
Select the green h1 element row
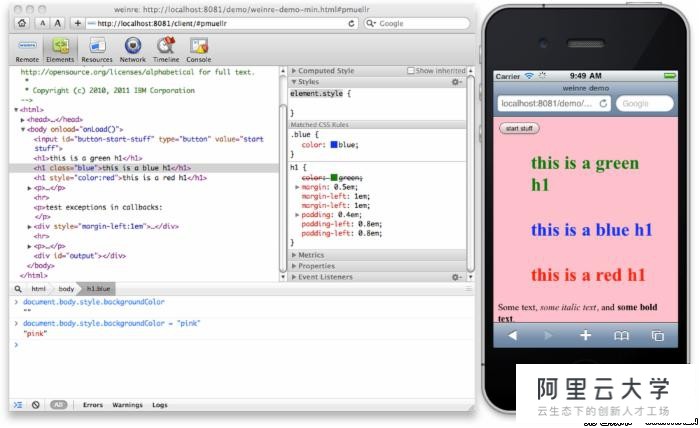pos(143,158)
